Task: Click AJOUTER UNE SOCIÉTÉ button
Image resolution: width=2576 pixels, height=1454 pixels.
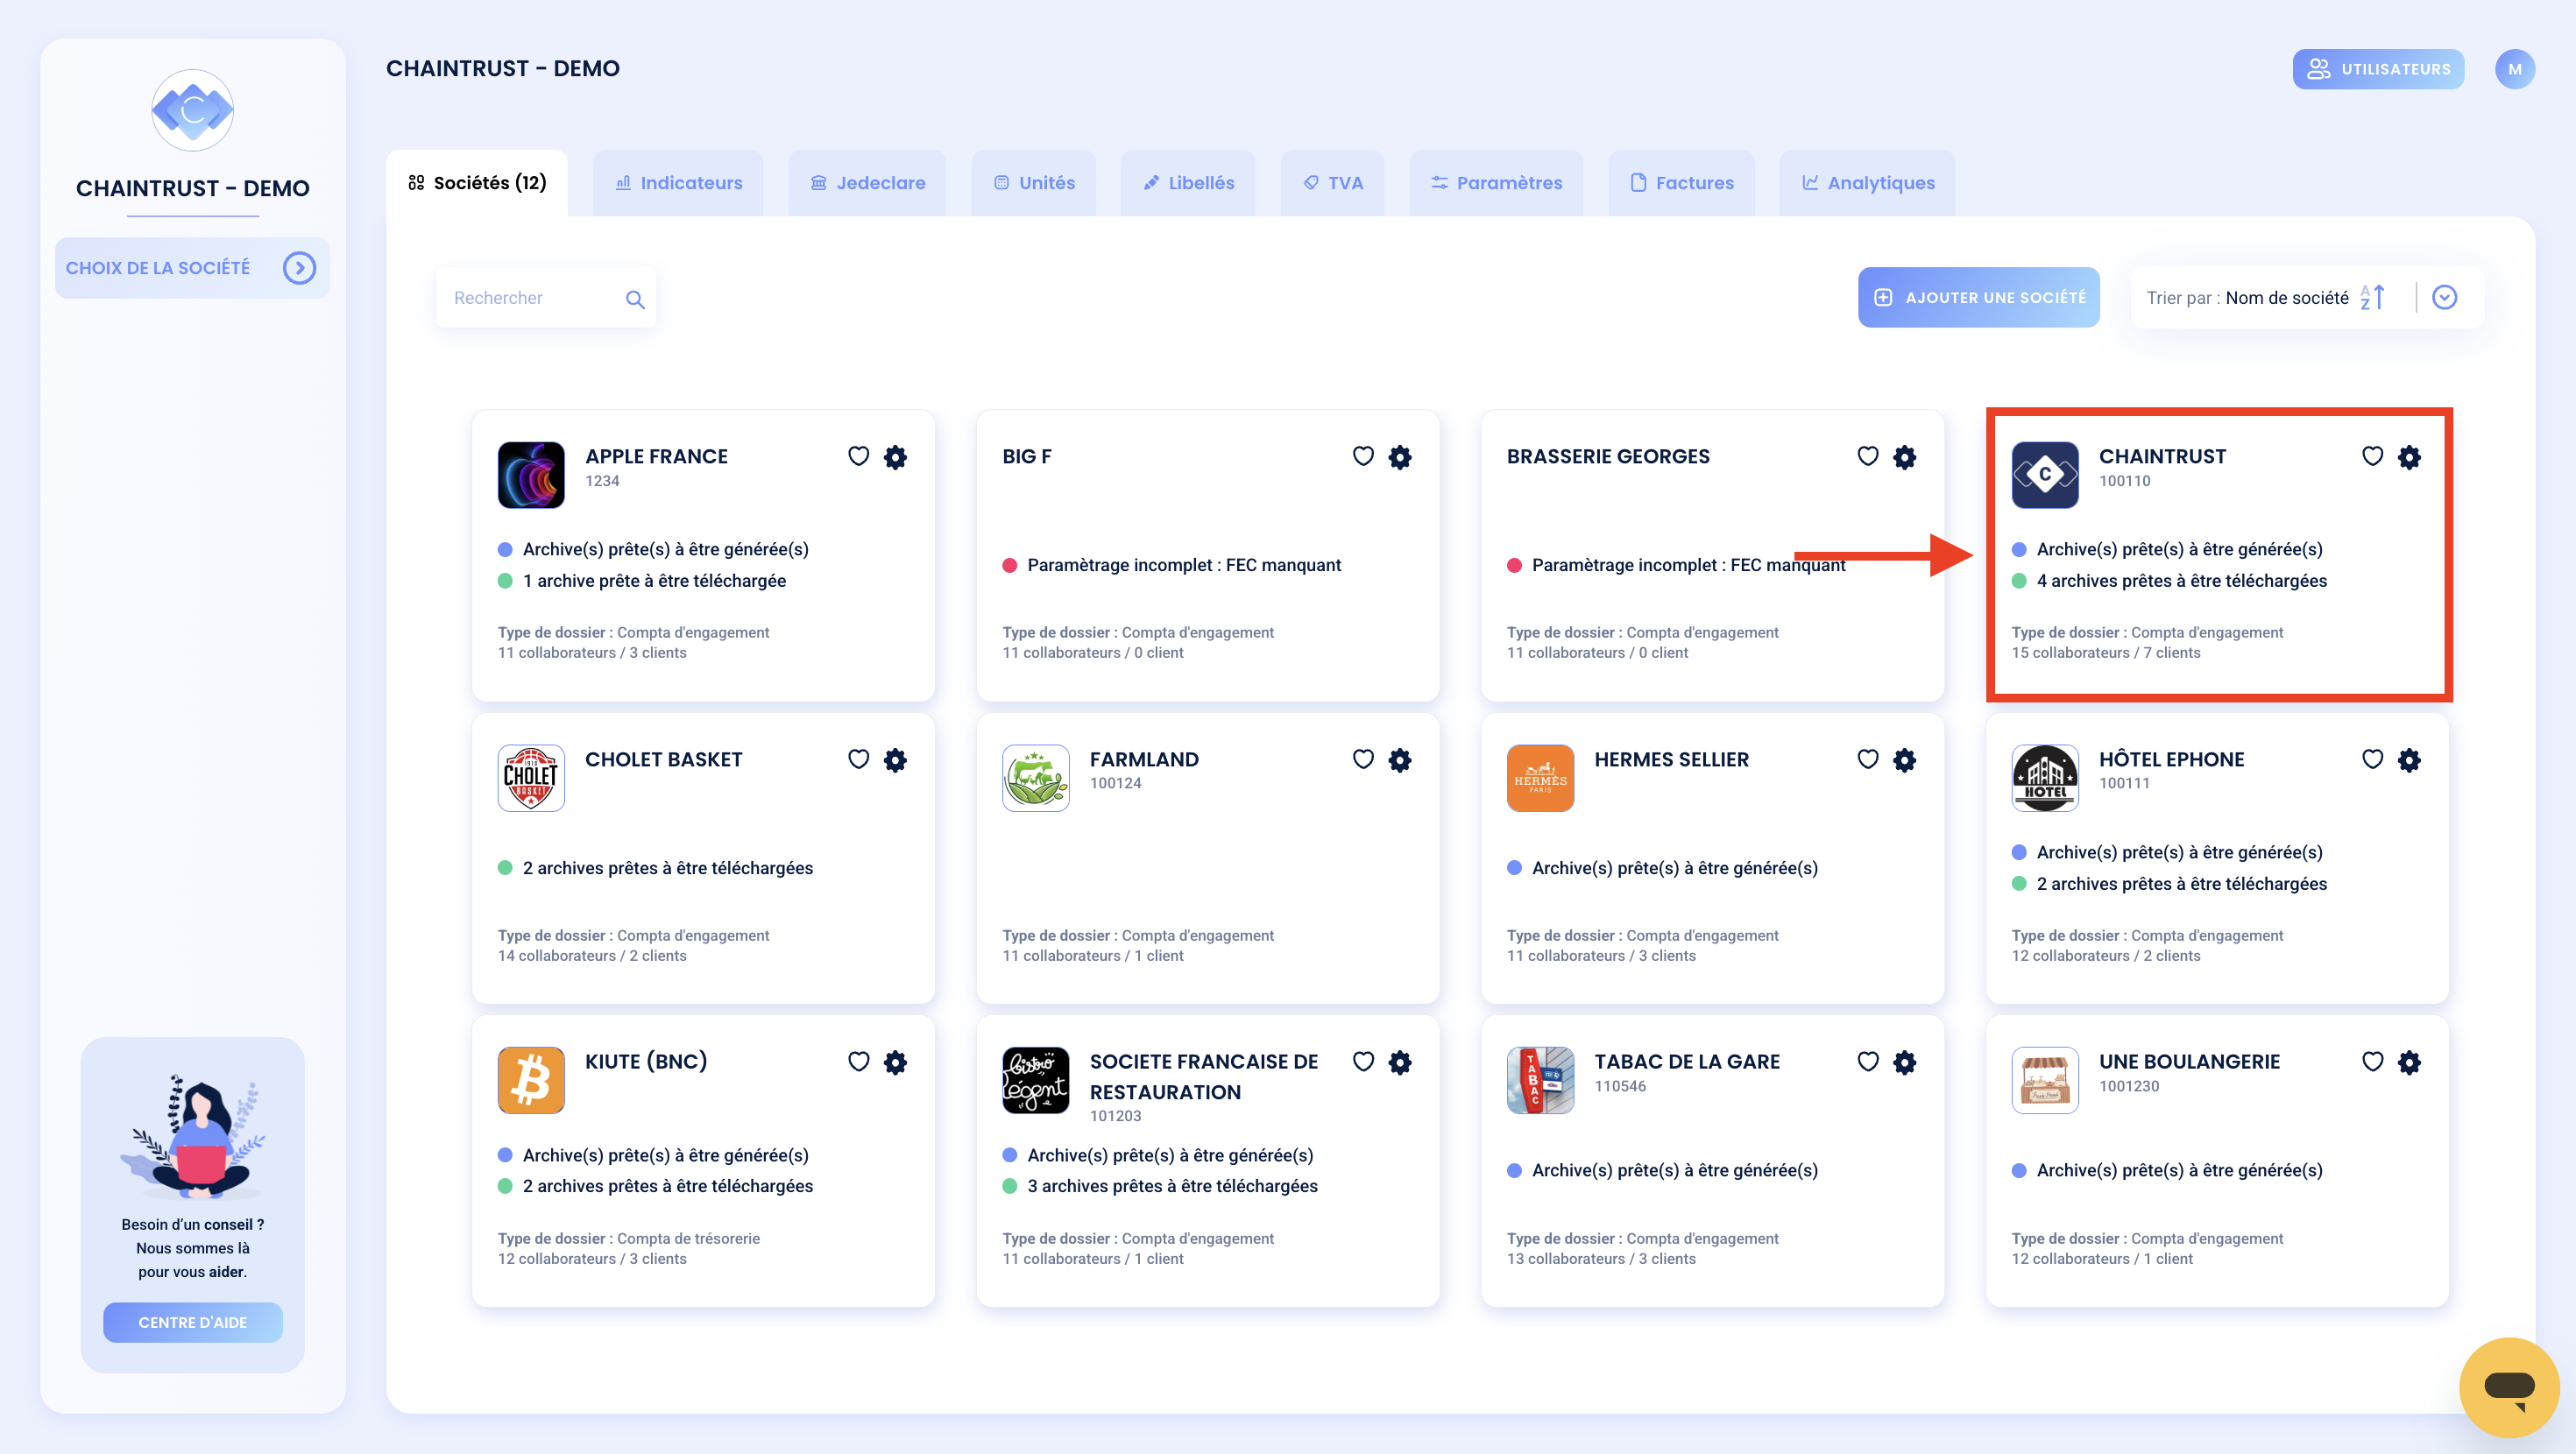Action: (x=1979, y=297)
